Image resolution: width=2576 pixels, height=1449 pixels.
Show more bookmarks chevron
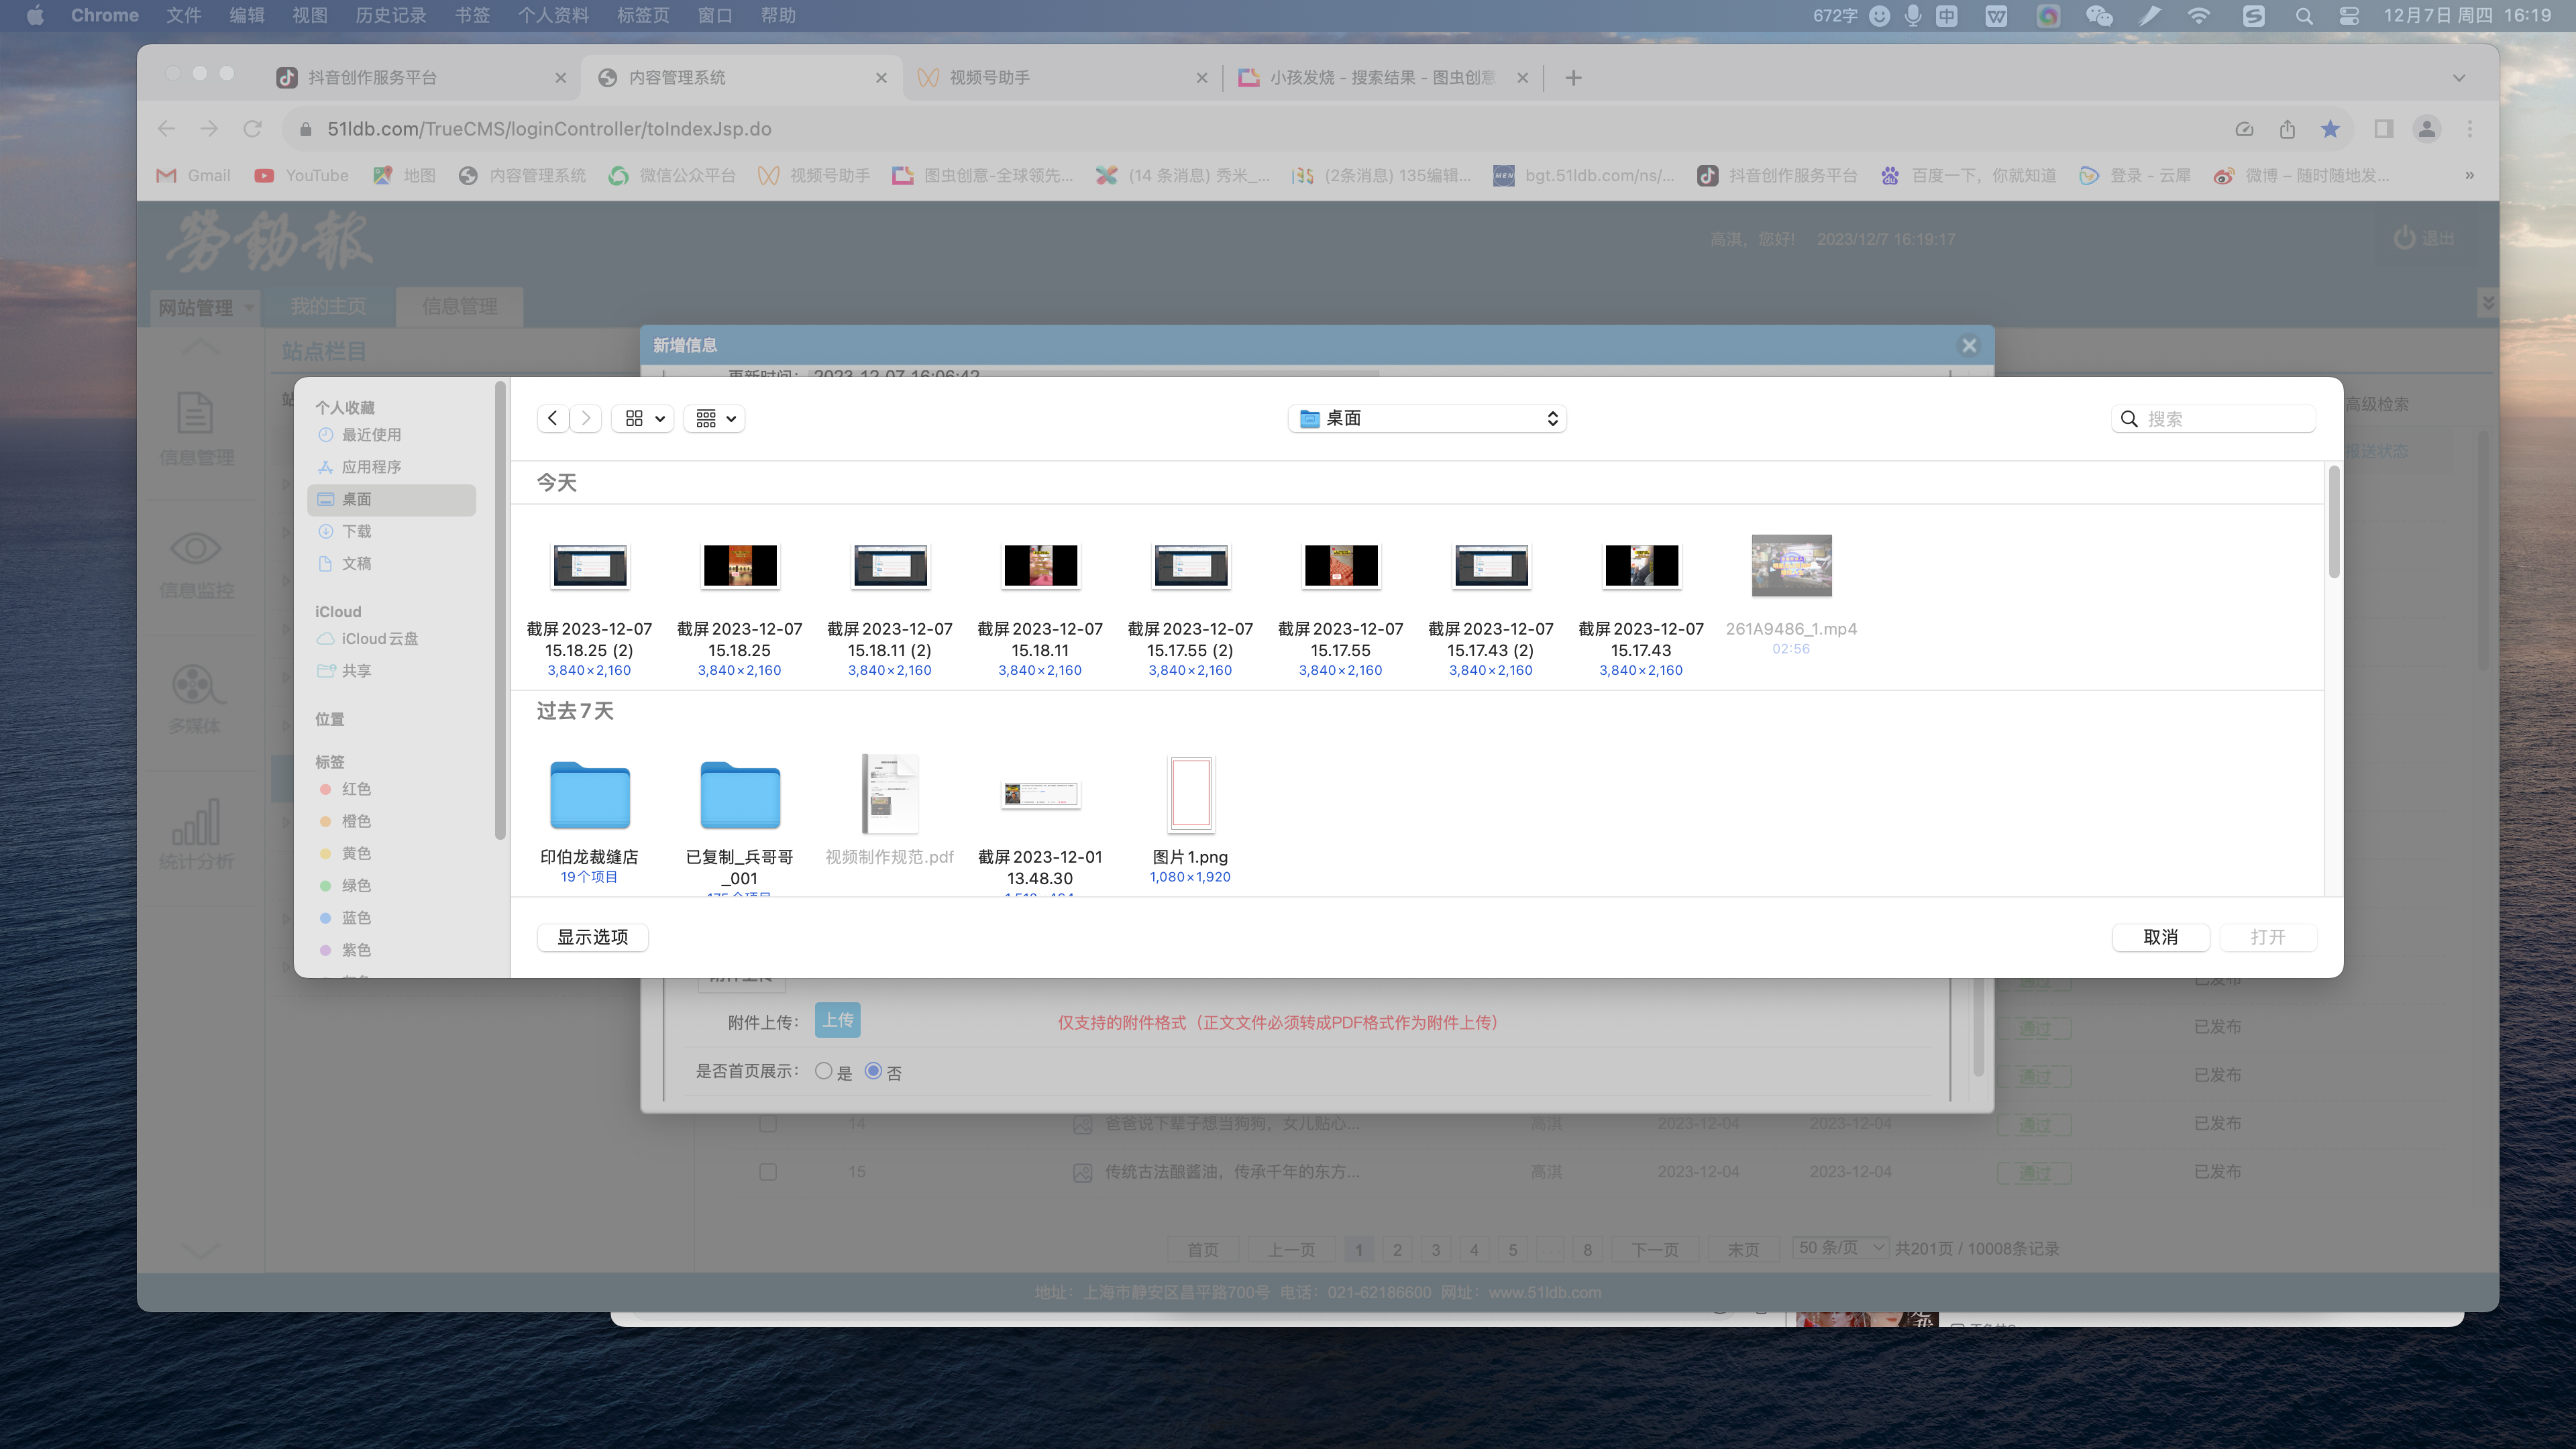point(2470,176)
